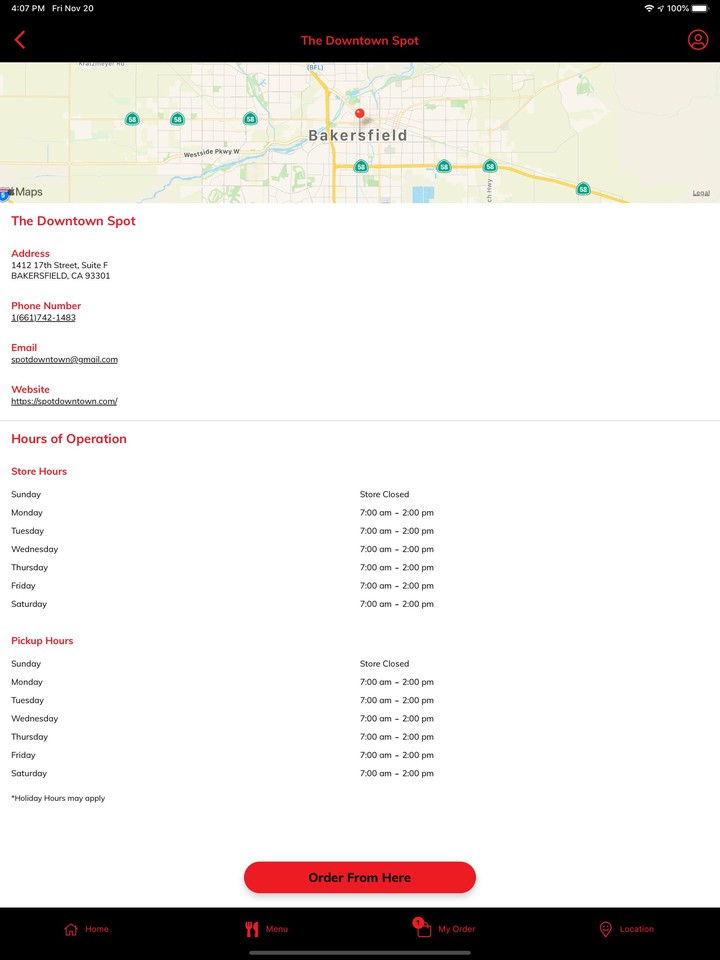
Task: Open the spotdowntown.com website link
Action: (64, 402)
